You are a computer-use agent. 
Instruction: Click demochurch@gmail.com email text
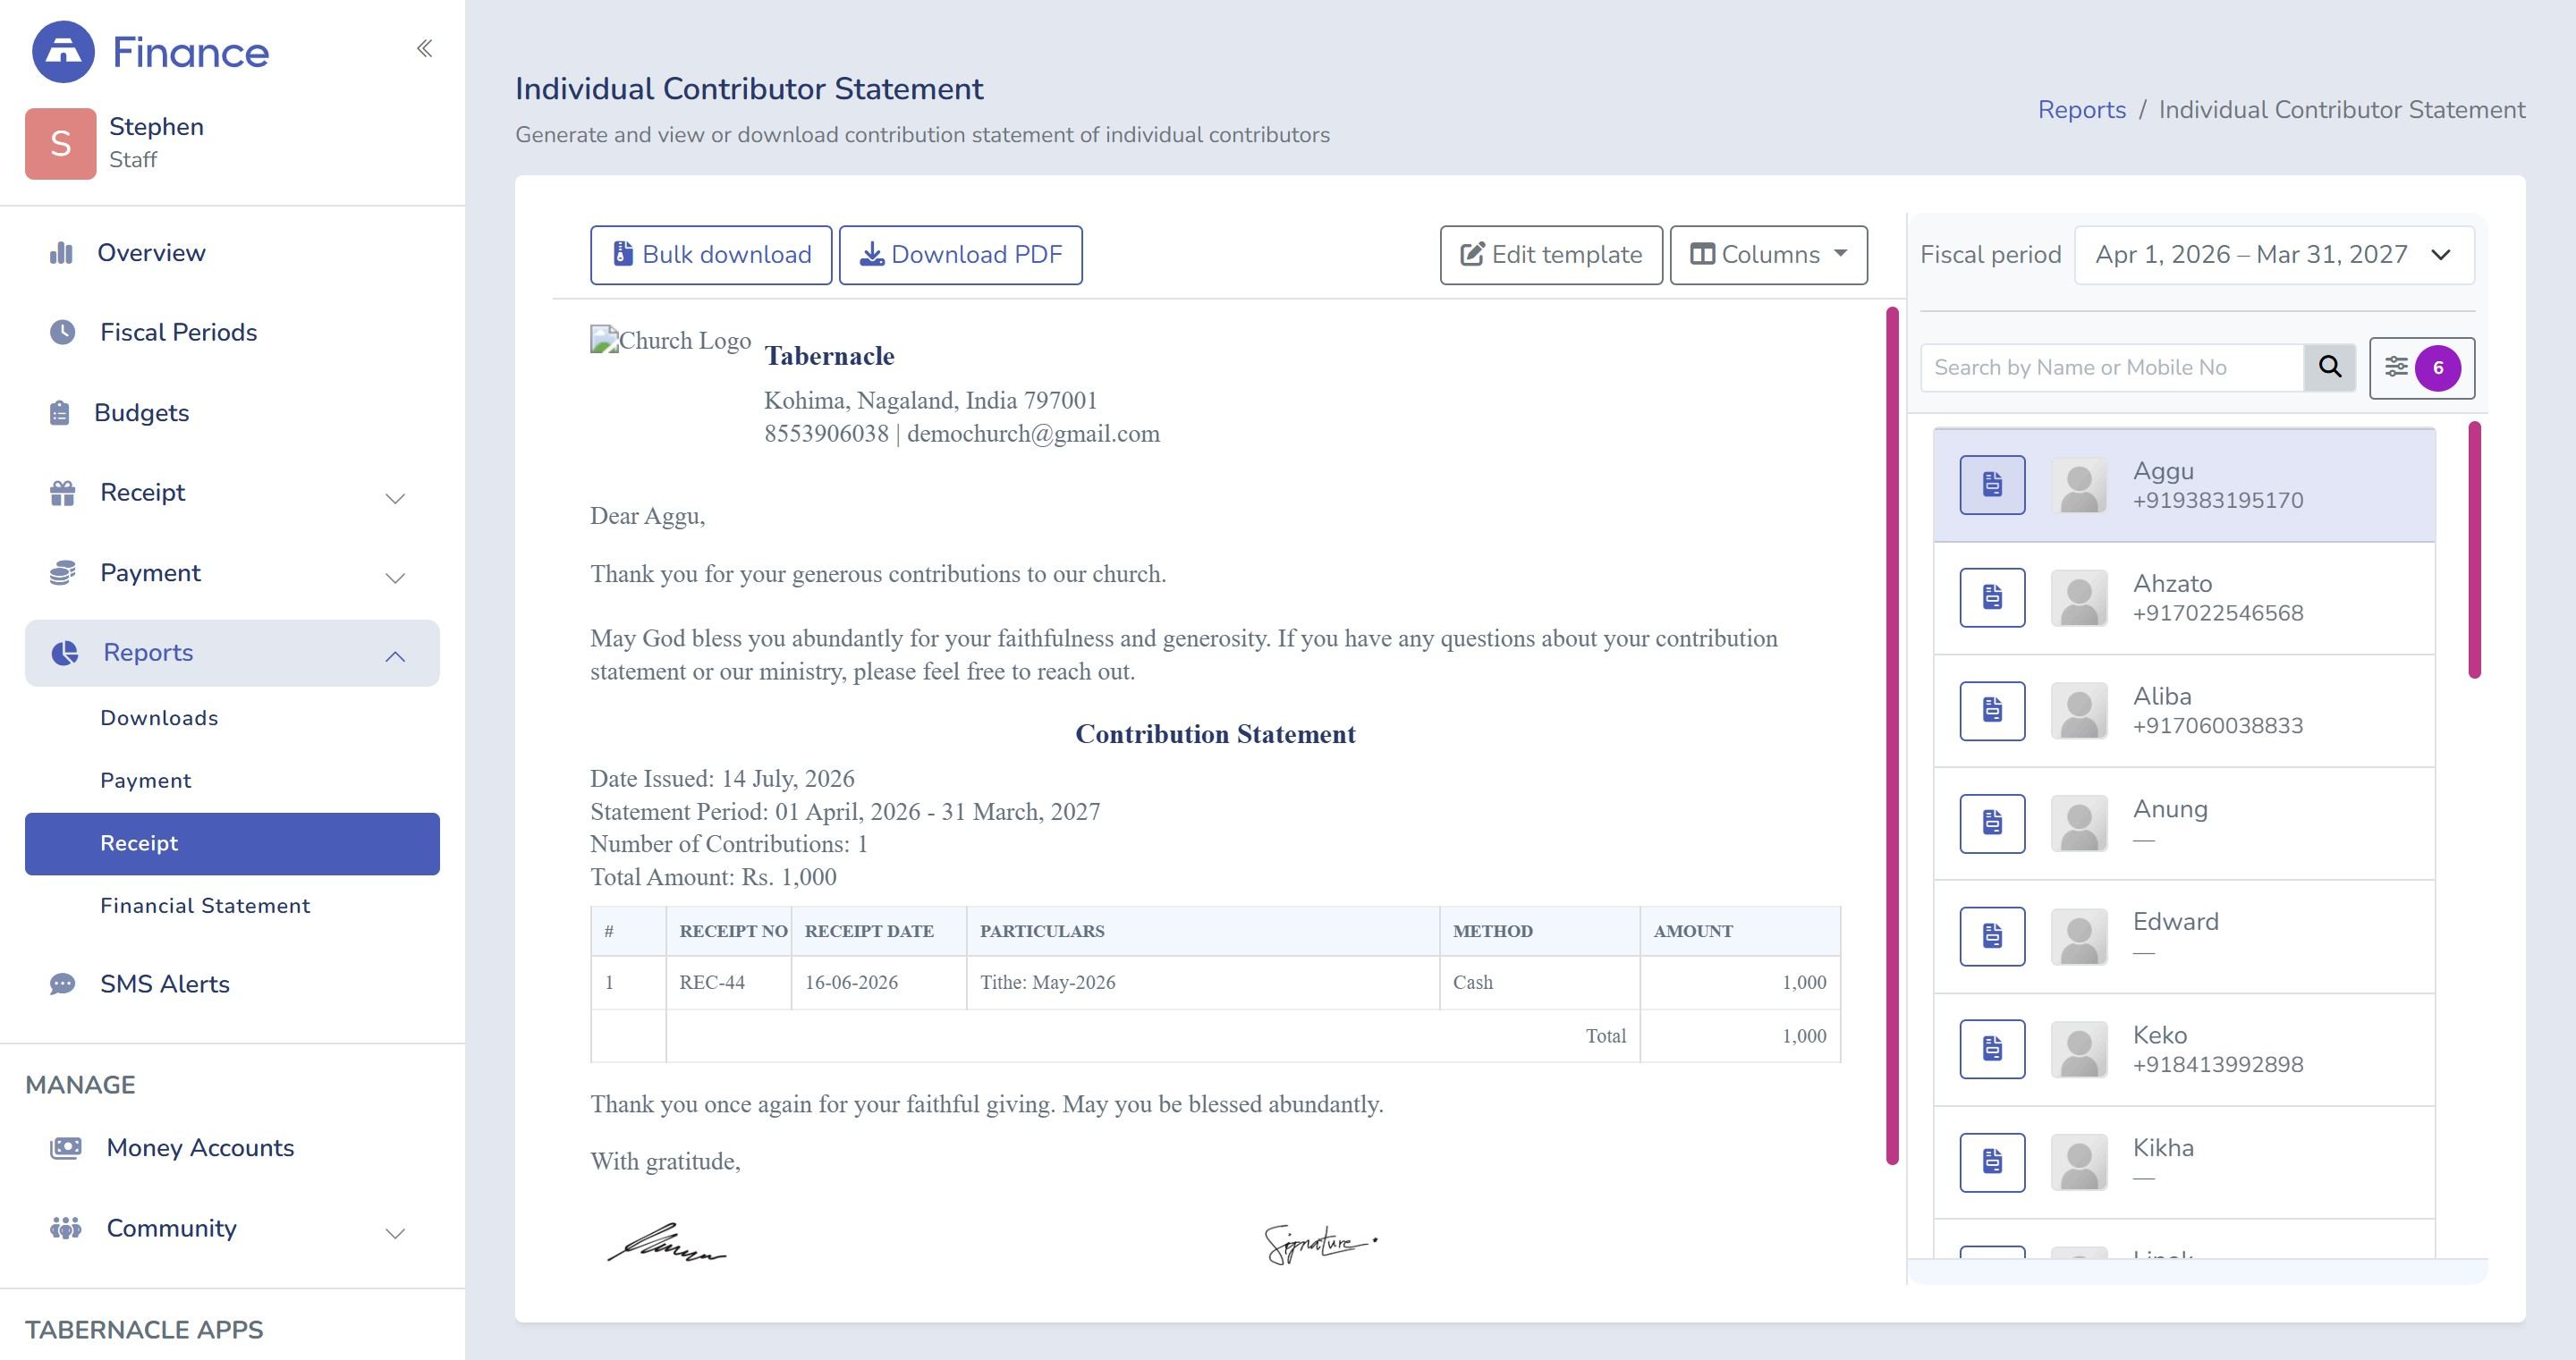[x=1033, y=433]
